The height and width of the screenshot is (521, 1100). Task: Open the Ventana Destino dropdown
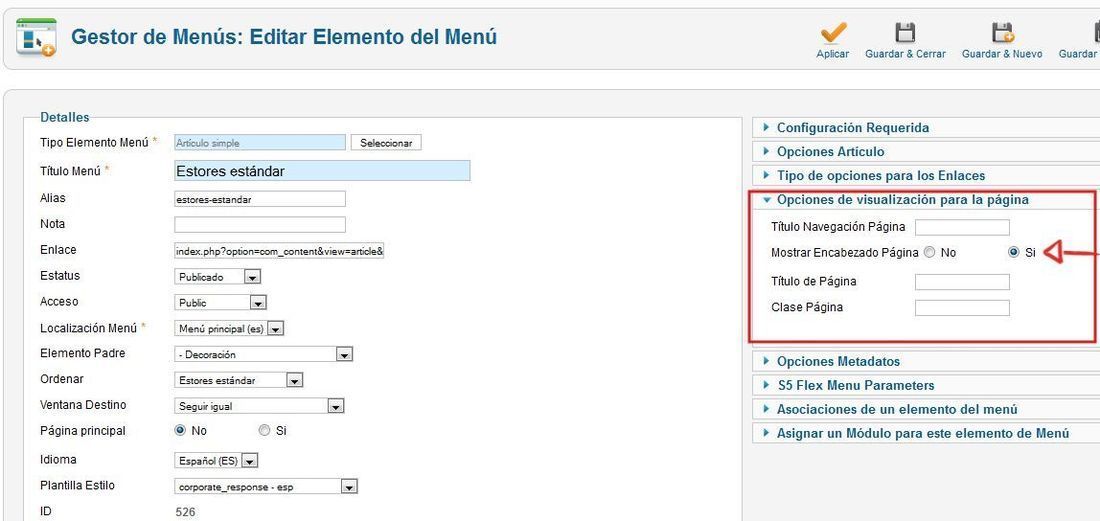(259, 406)
